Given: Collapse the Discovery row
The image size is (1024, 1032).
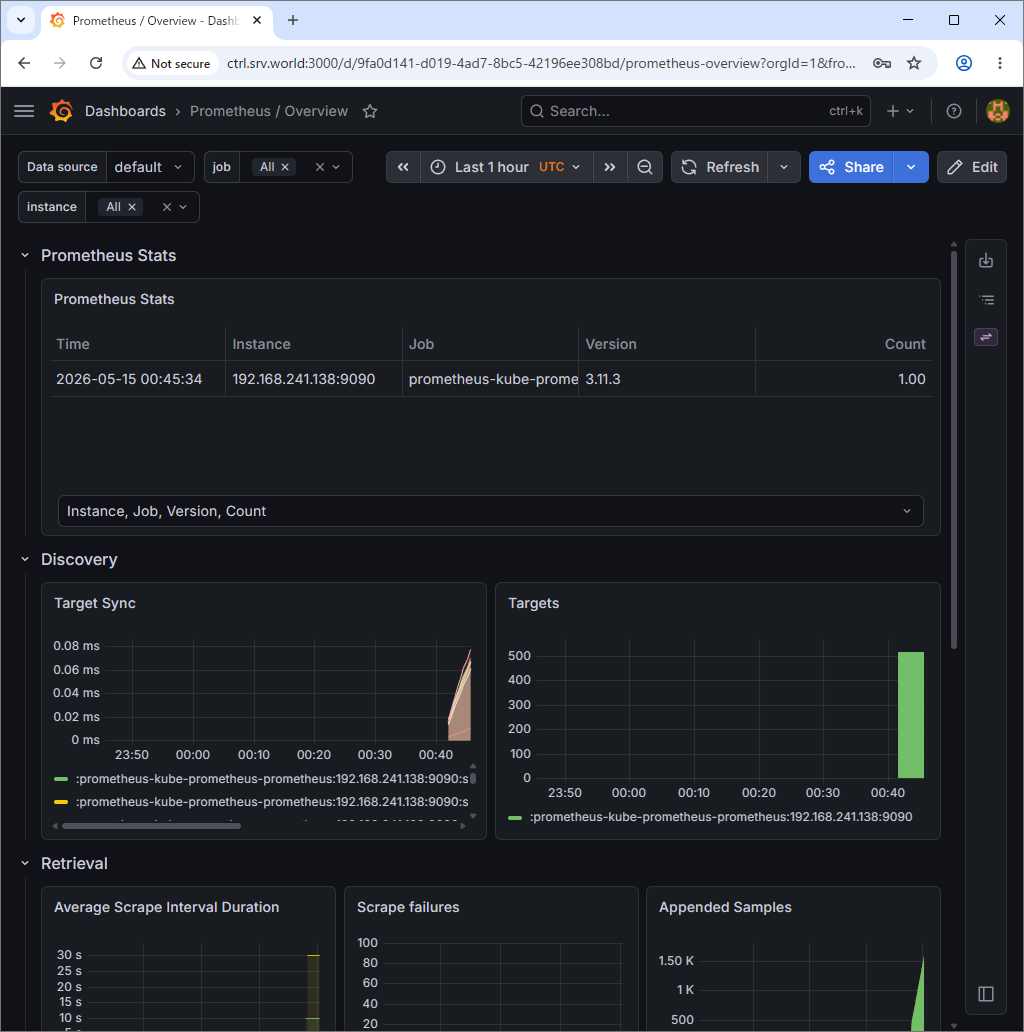Looking at the screenshot, I should pos(25,559).
